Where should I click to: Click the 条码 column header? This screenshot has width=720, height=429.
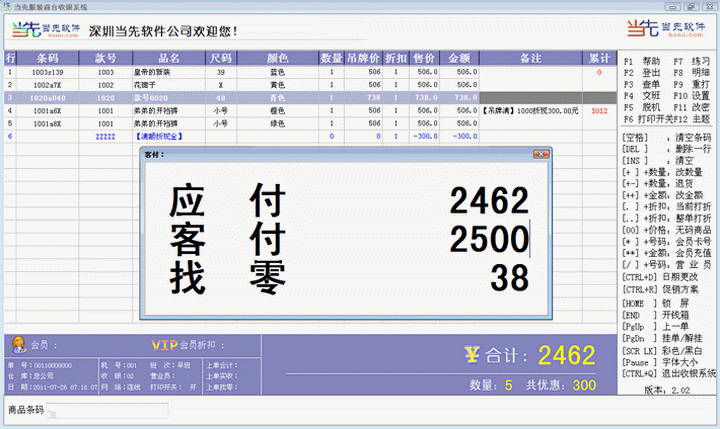(x=48, y=59)
